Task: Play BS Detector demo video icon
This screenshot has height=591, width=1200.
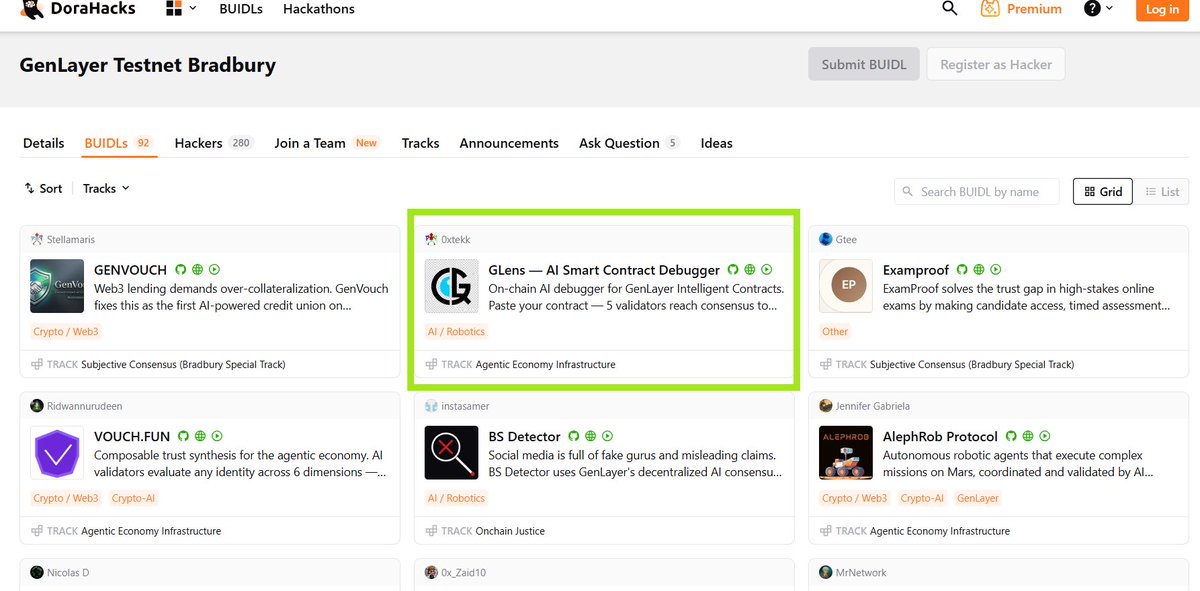Action: click(x=608, y=436)
